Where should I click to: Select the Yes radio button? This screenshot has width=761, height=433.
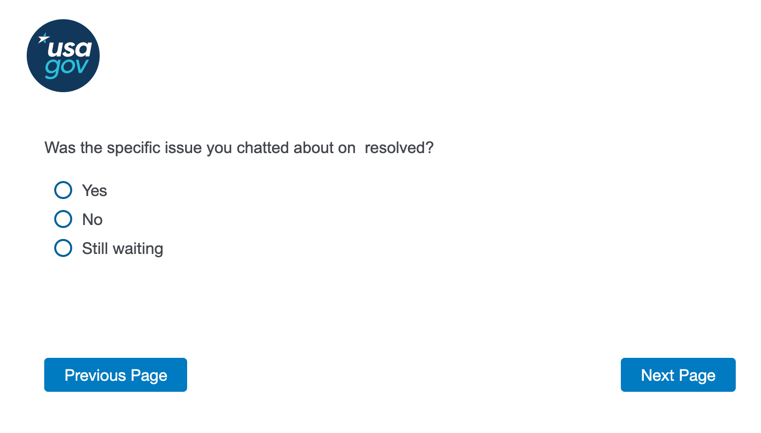point(63,190)
